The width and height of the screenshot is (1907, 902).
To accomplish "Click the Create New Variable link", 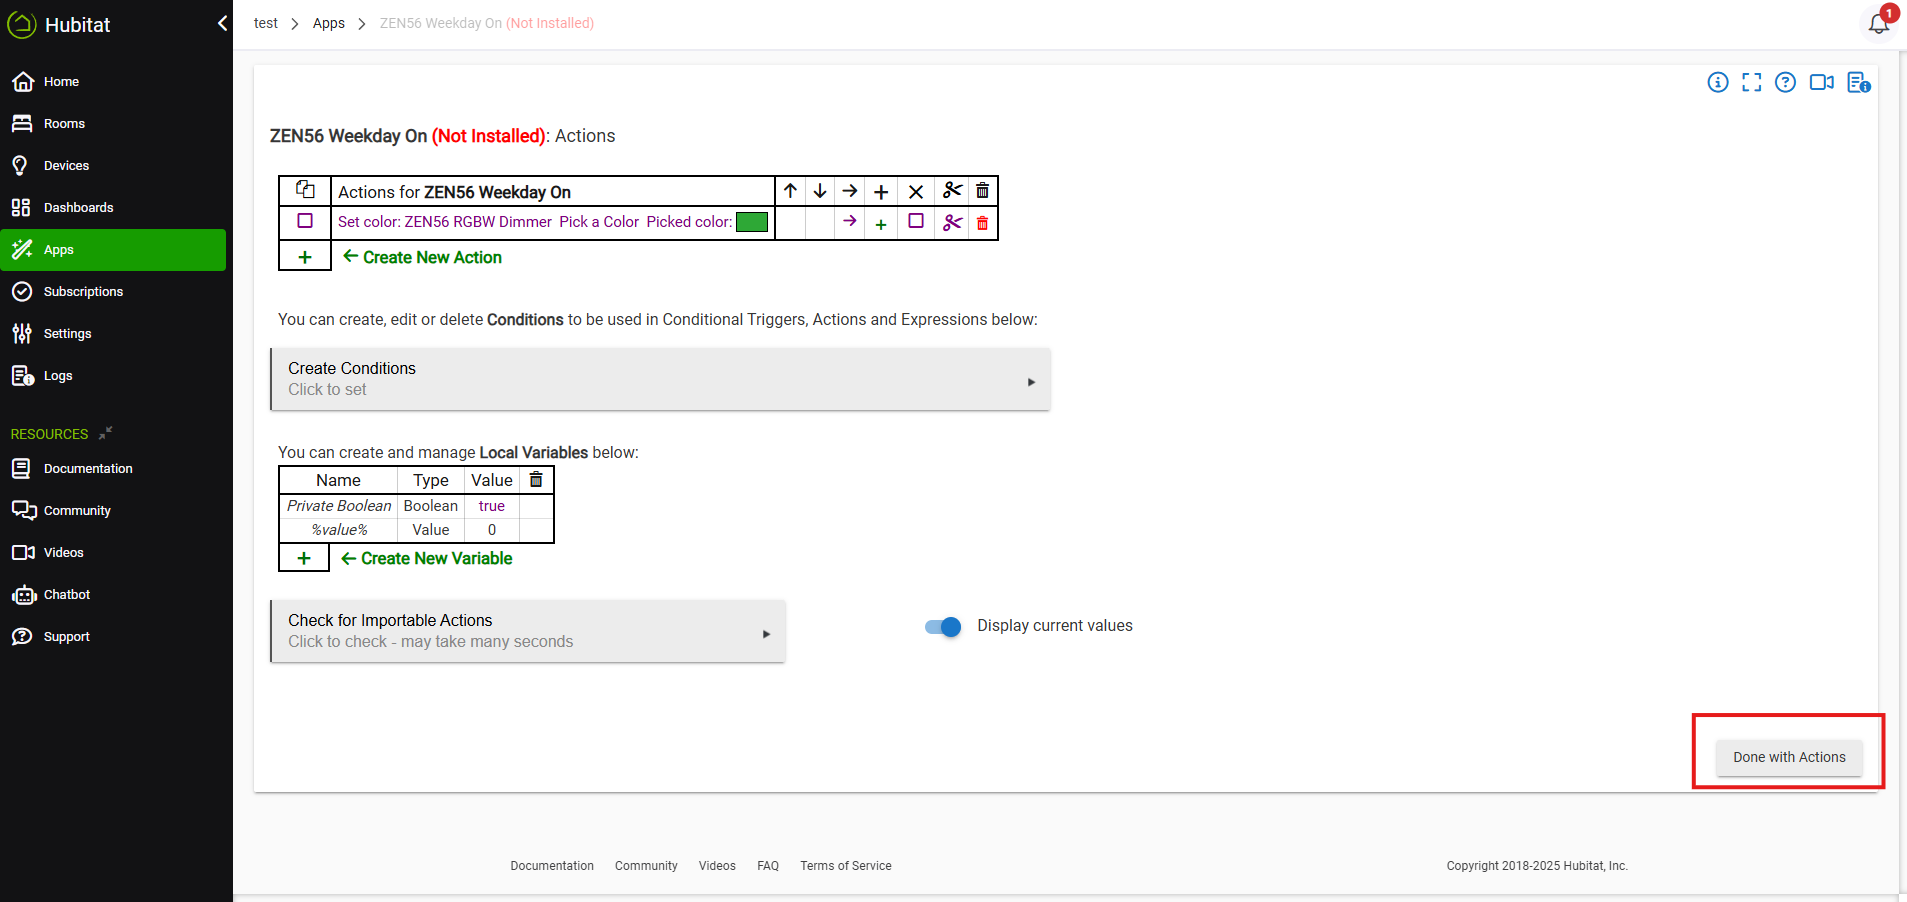I will point(436,558).
